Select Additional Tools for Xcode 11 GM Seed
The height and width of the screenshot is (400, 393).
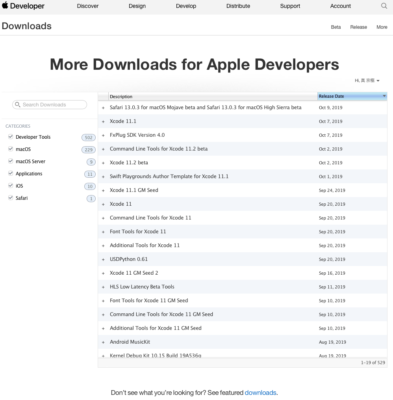point(156,328)
